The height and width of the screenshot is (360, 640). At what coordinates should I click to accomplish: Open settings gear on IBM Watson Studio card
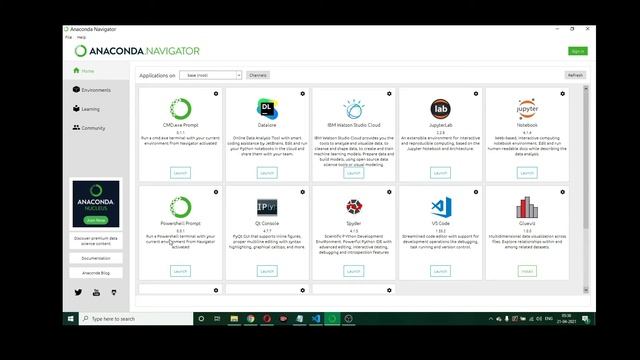(x=389, y=93)
